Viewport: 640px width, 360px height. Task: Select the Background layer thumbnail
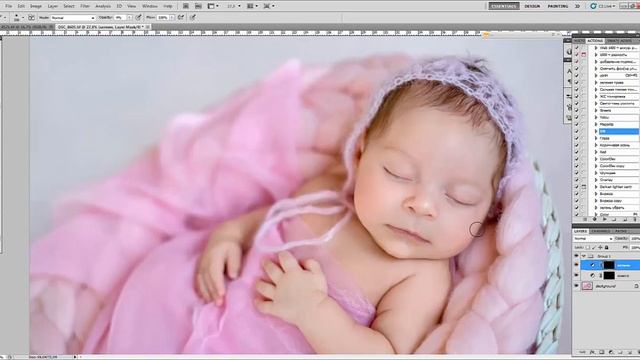coord(587,286)
